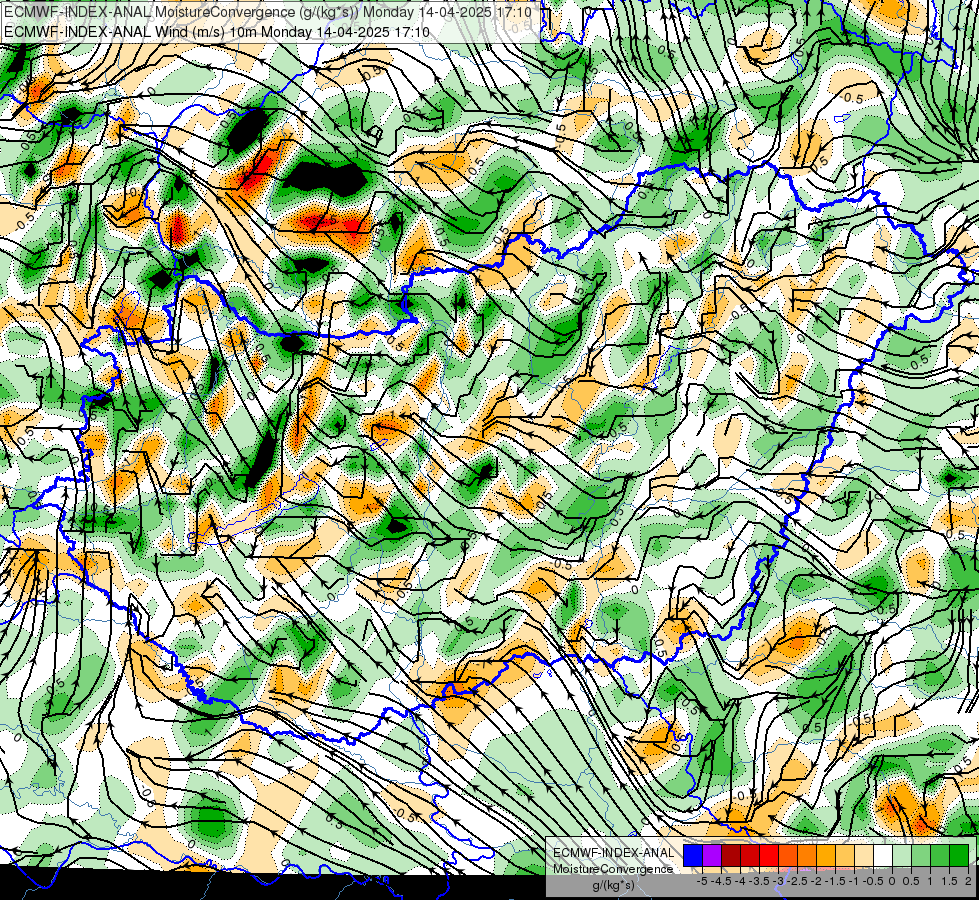Click the red swatch between -4 and -3.5
This screenshot has width=979, height=900.
tap(750, 855)
